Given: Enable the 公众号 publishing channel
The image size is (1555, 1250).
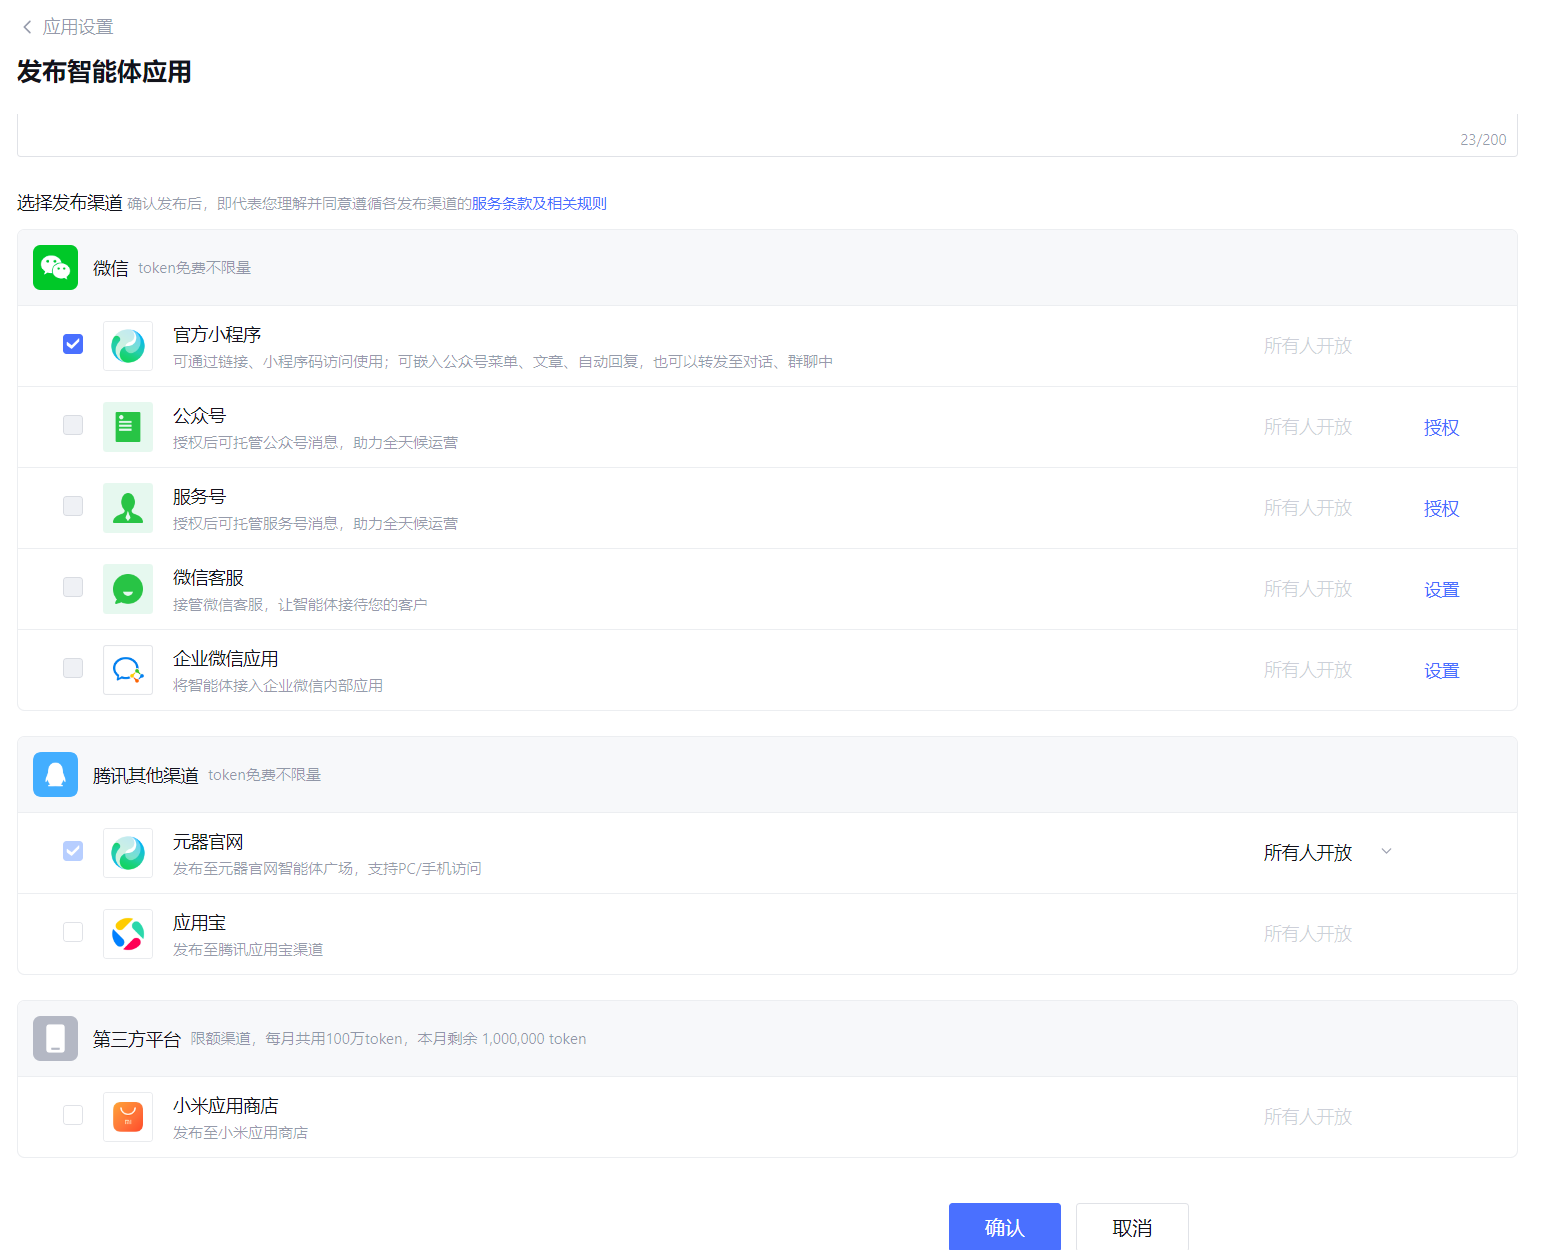Looking at the screenshot, I should click(72, 425).
